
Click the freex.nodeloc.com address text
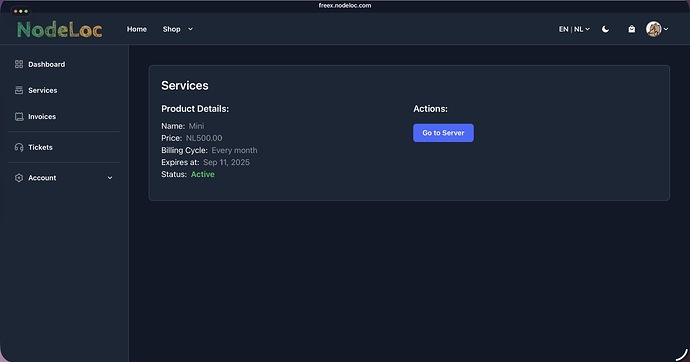coord(345,5)
